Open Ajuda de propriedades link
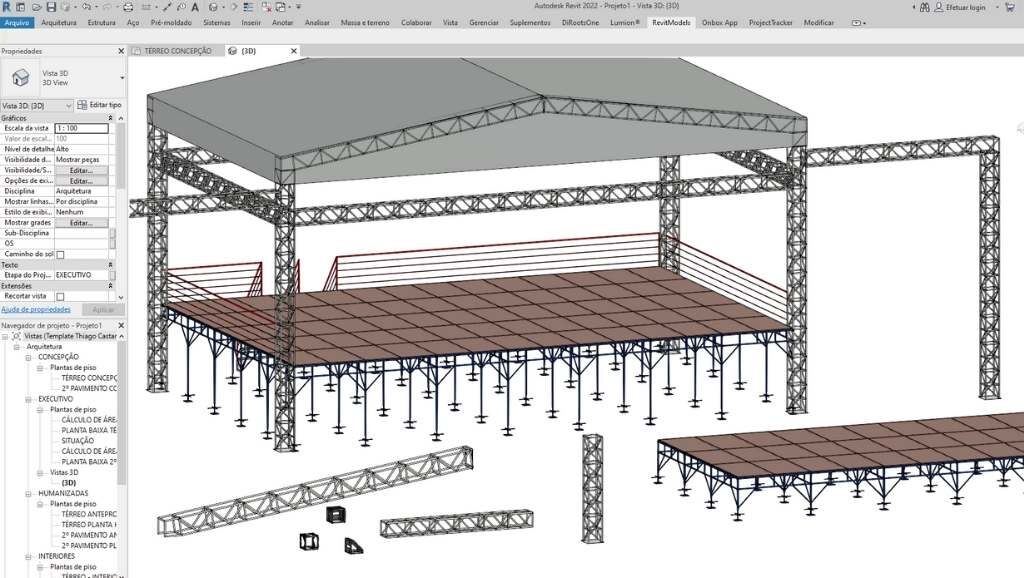Viewport: 1024px width, 578px height. [38, 309]
